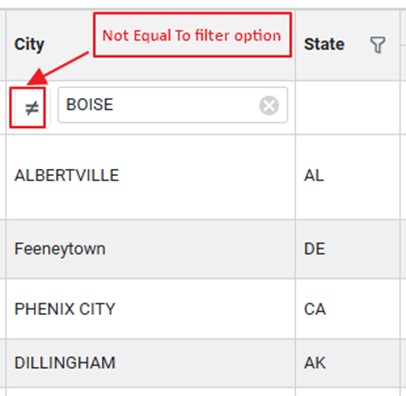
Task: Click the Not Equal To annotation label
Action: click(192, 35)
